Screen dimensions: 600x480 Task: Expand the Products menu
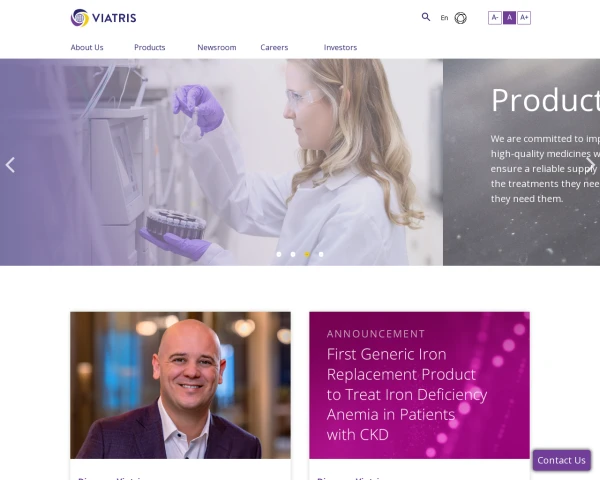pyautogui.click(x=150, y=47)
